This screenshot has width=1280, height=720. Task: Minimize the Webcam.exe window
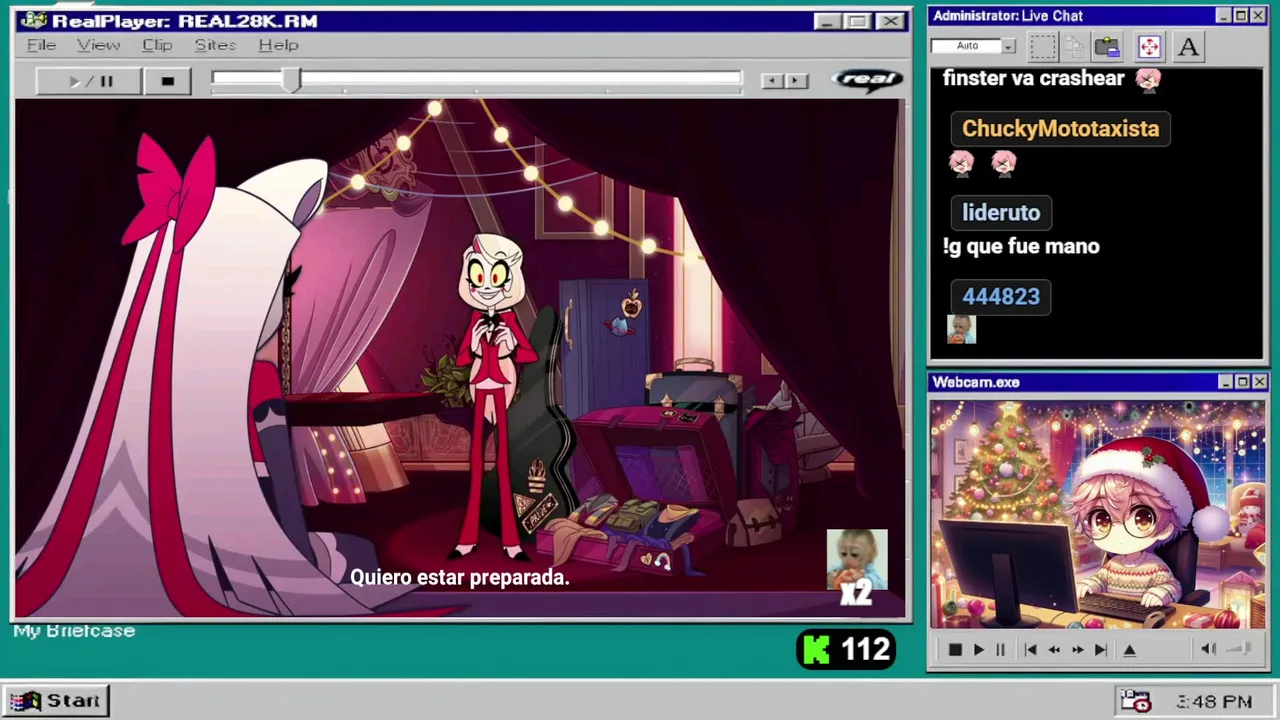(x=1225, y=382)
